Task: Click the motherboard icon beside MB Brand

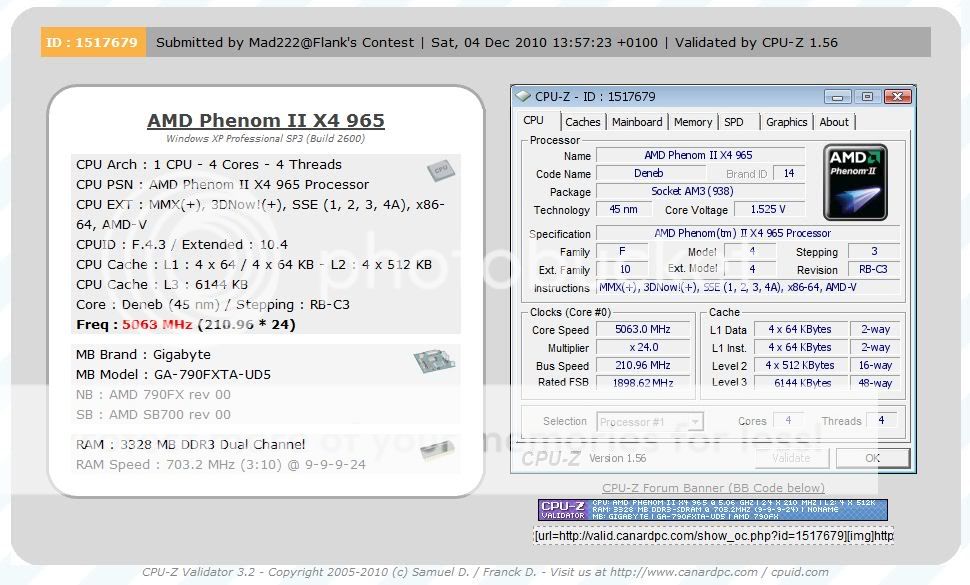Action: tap(434, 361)
